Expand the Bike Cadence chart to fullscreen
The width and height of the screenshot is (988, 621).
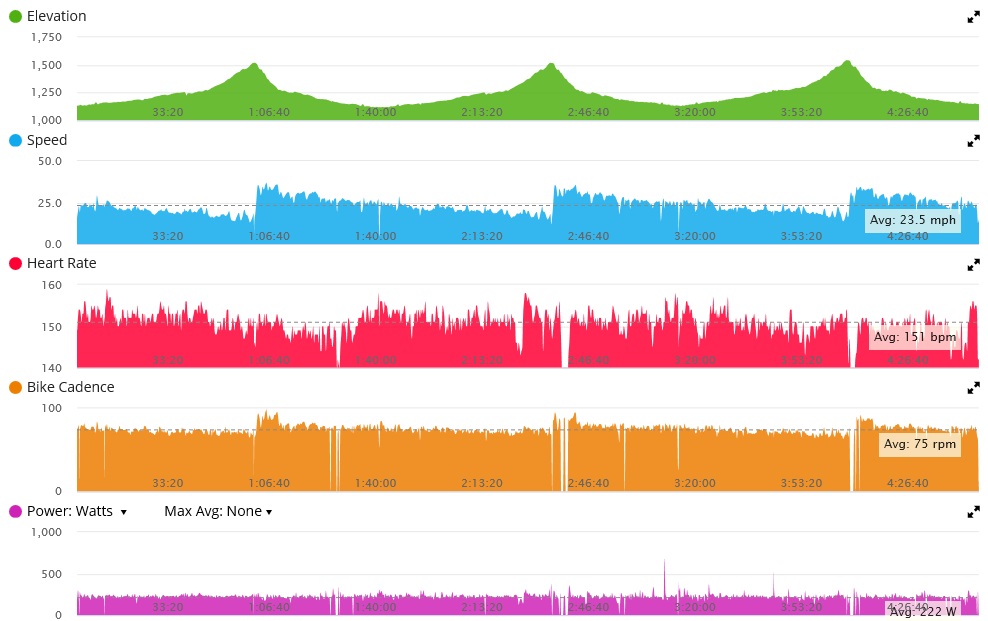point(974,389)
